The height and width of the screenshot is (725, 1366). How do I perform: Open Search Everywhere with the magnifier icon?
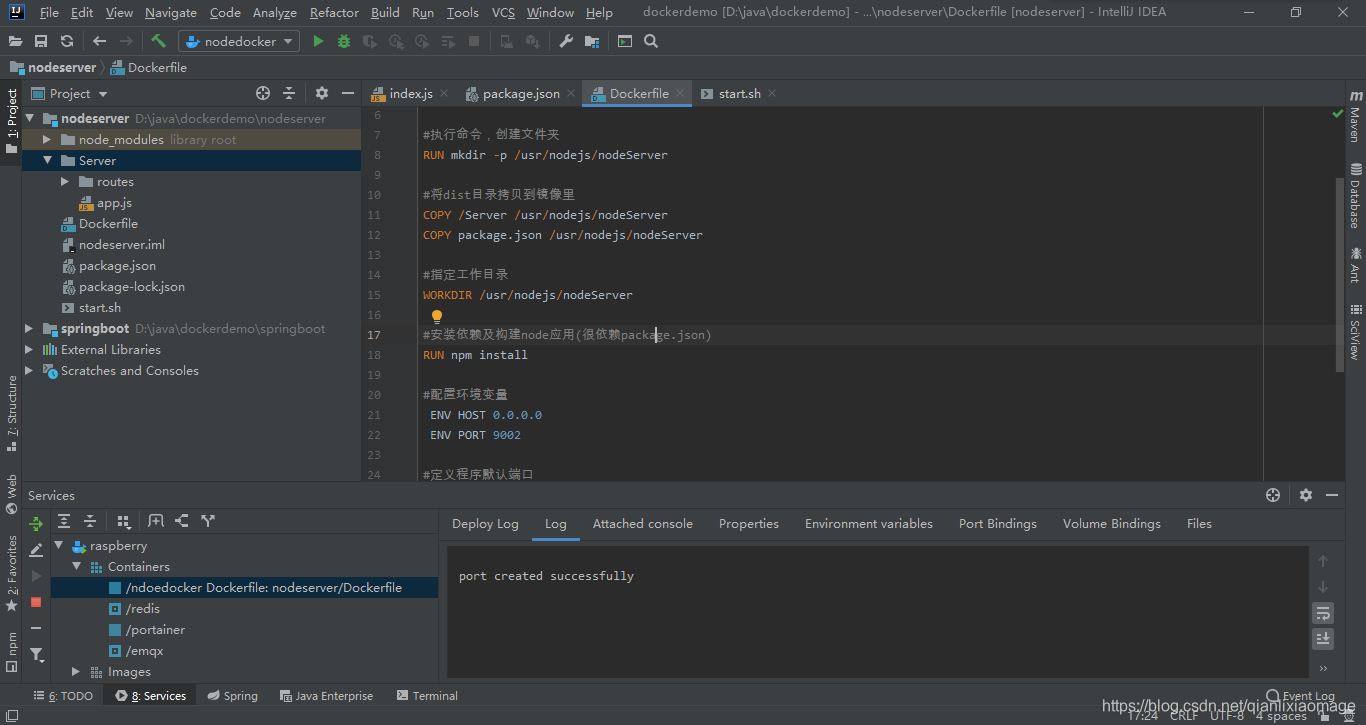651,41
